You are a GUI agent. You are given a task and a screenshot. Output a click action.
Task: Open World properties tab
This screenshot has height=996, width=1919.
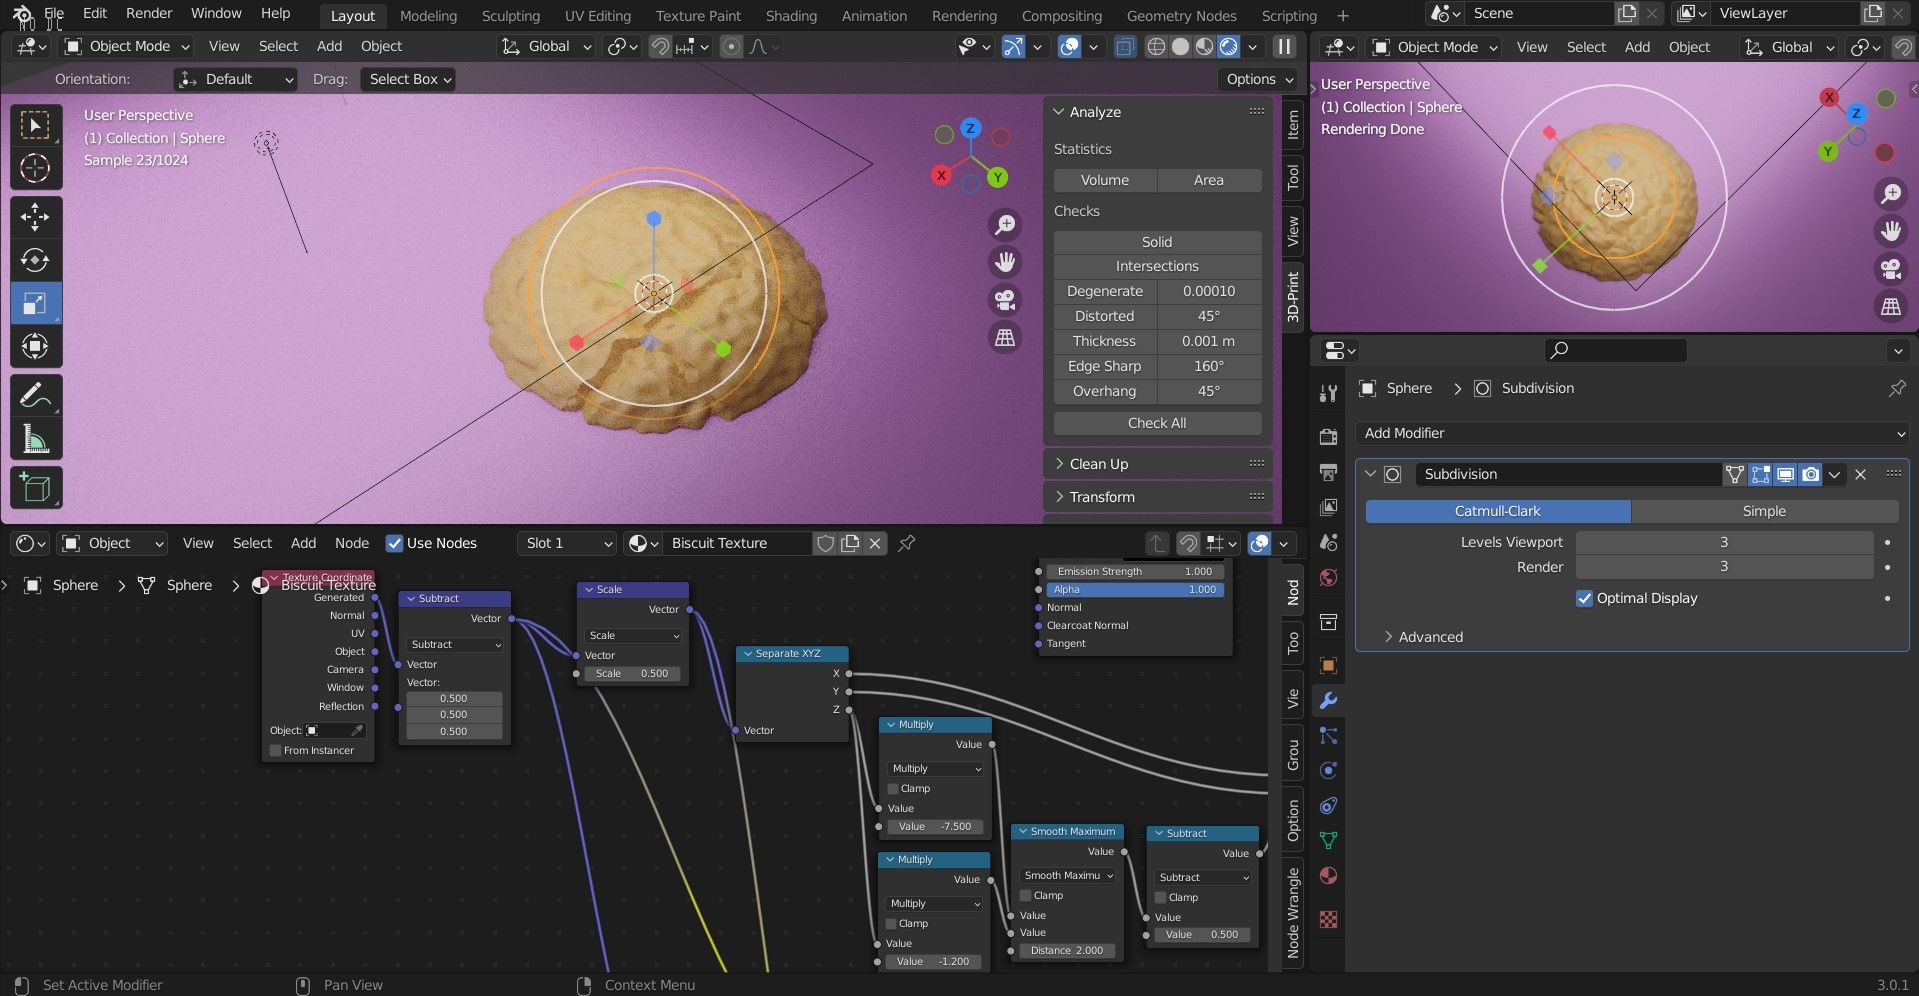coord(1328,577)
